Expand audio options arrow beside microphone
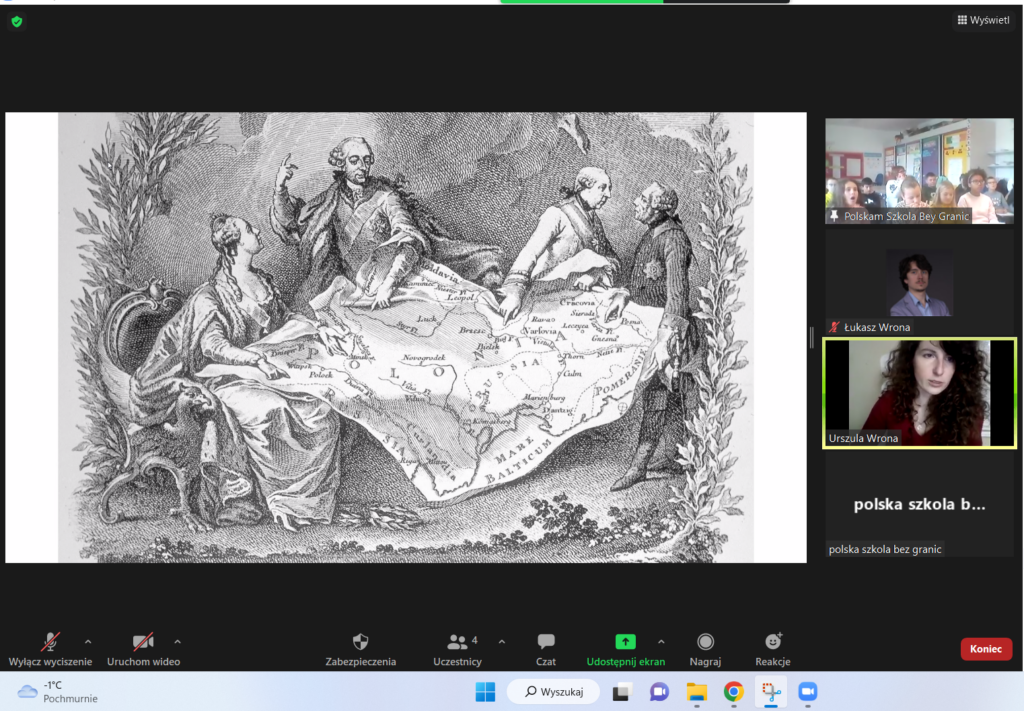The width and height of the screenshot is (1024, 711). coord(88,641)
